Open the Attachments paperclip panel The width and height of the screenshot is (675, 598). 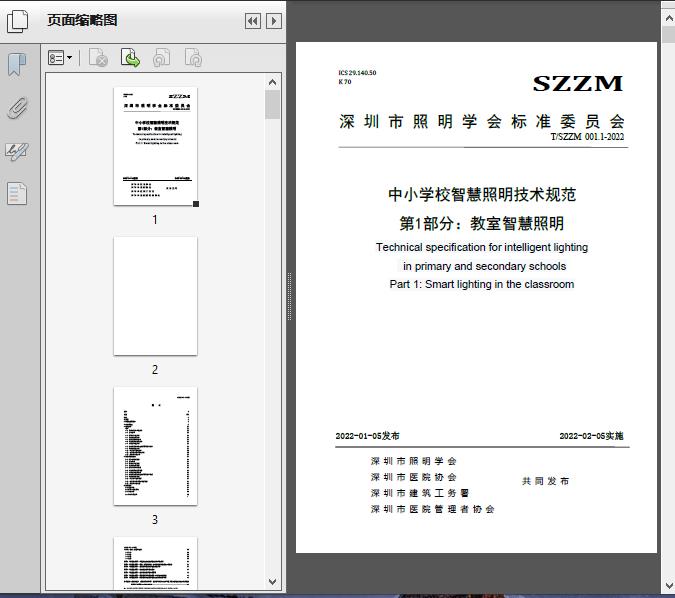click(x=17, y=108)
